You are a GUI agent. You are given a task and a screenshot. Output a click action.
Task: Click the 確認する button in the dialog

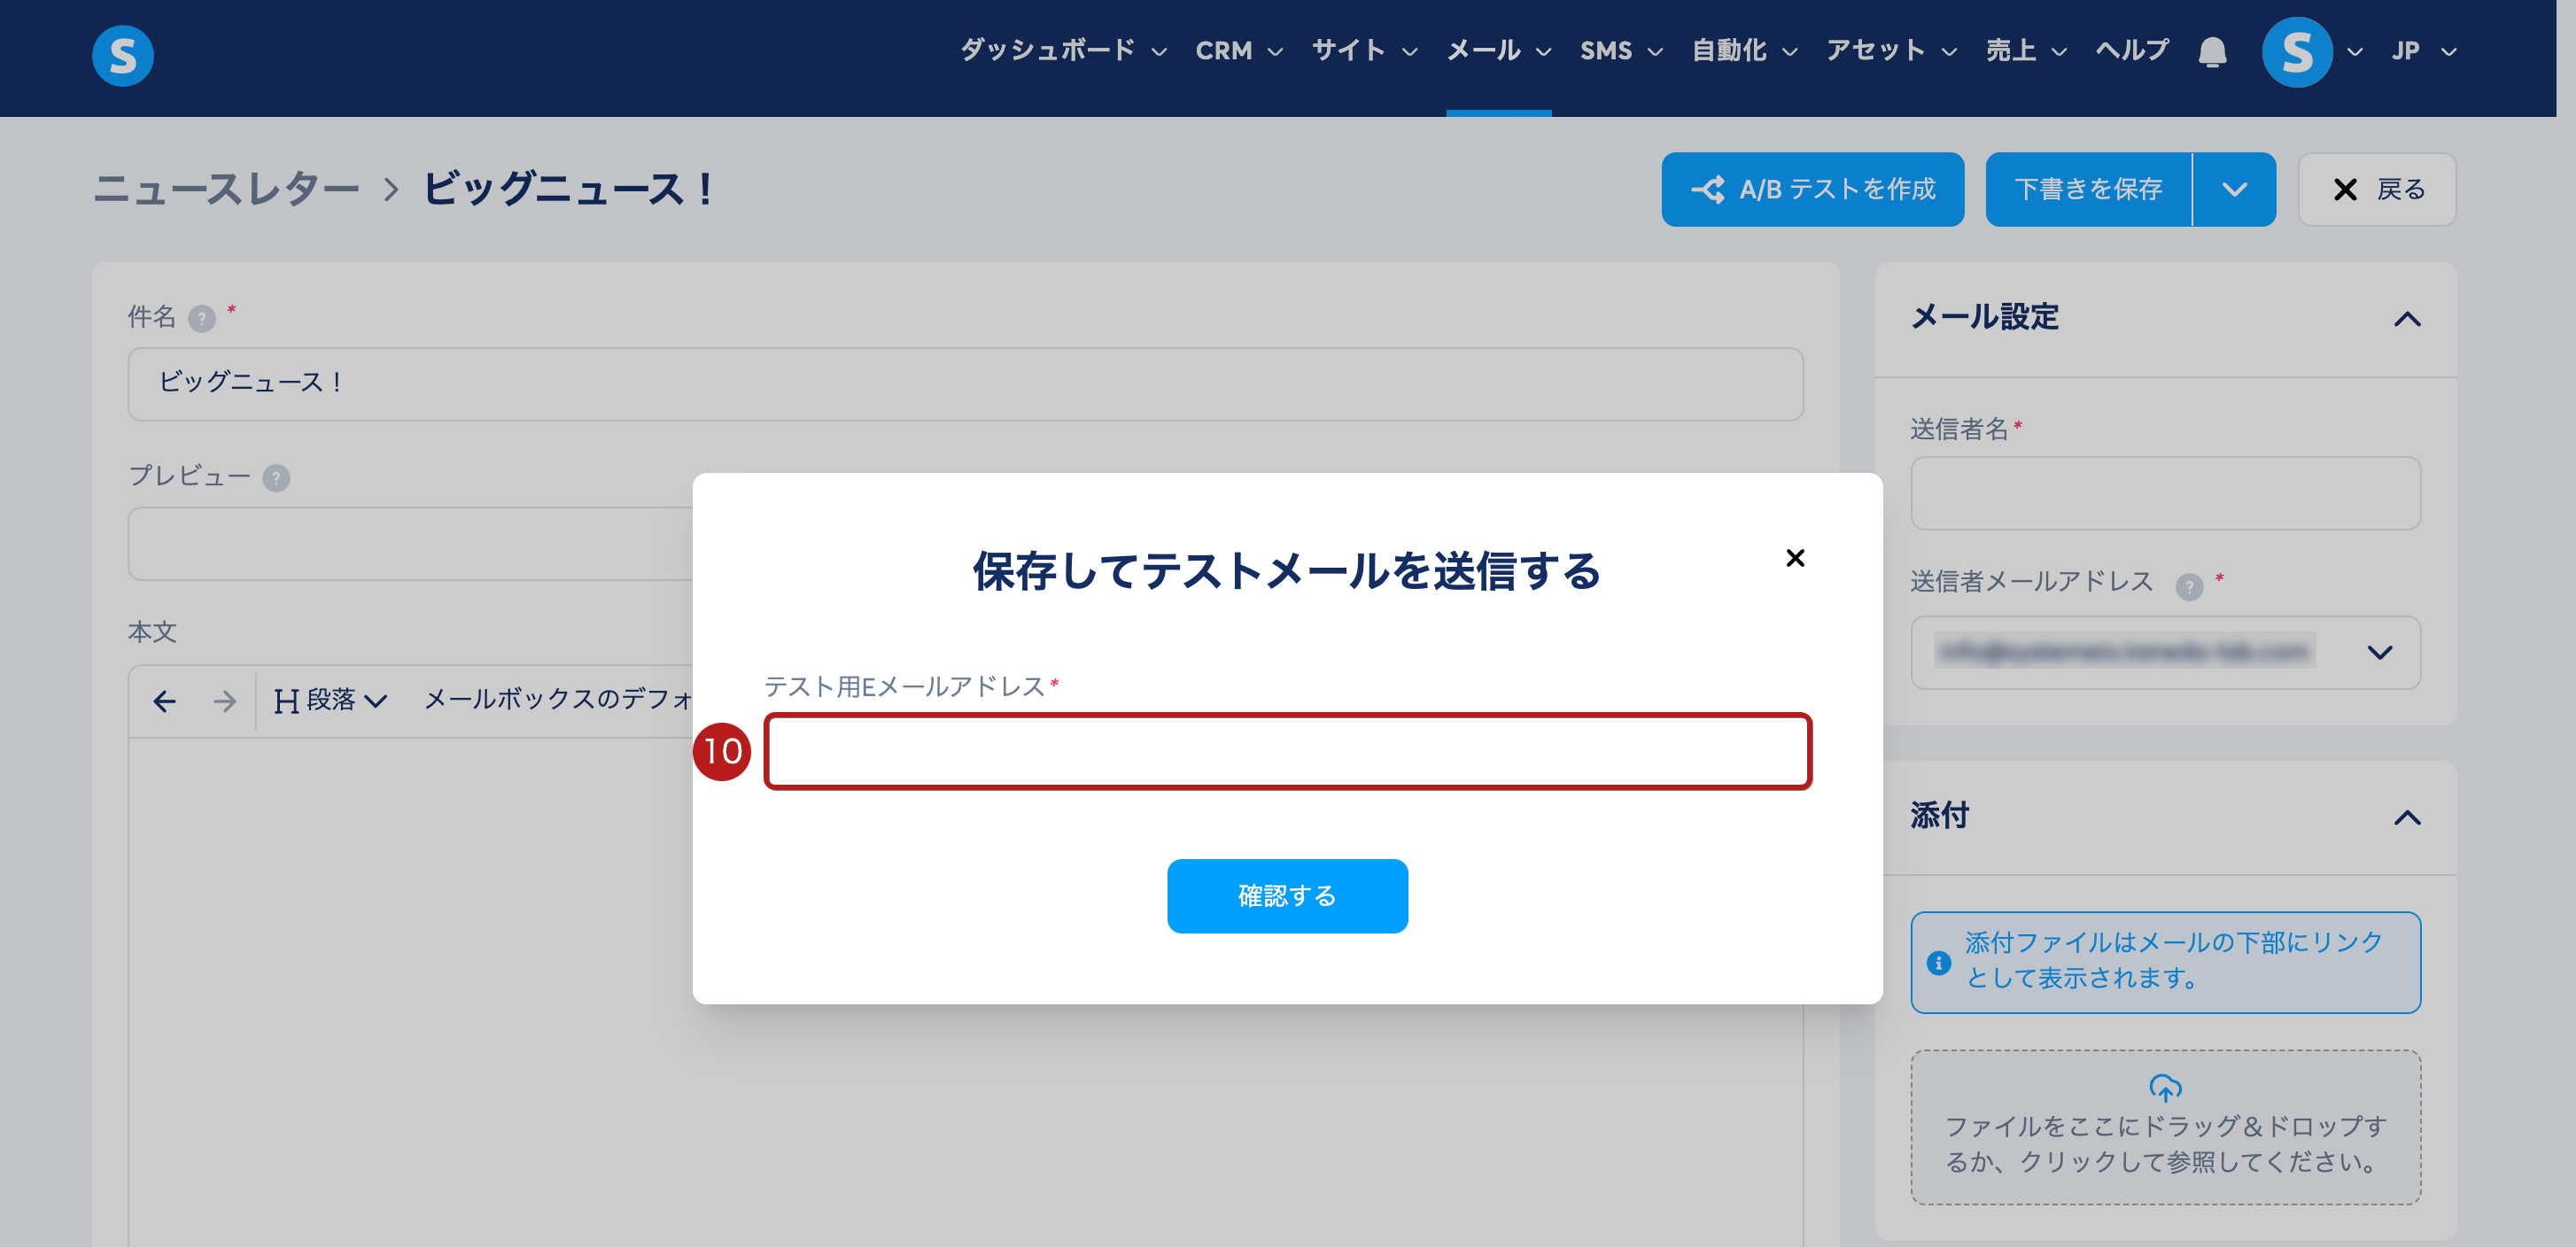[1287, 896]
